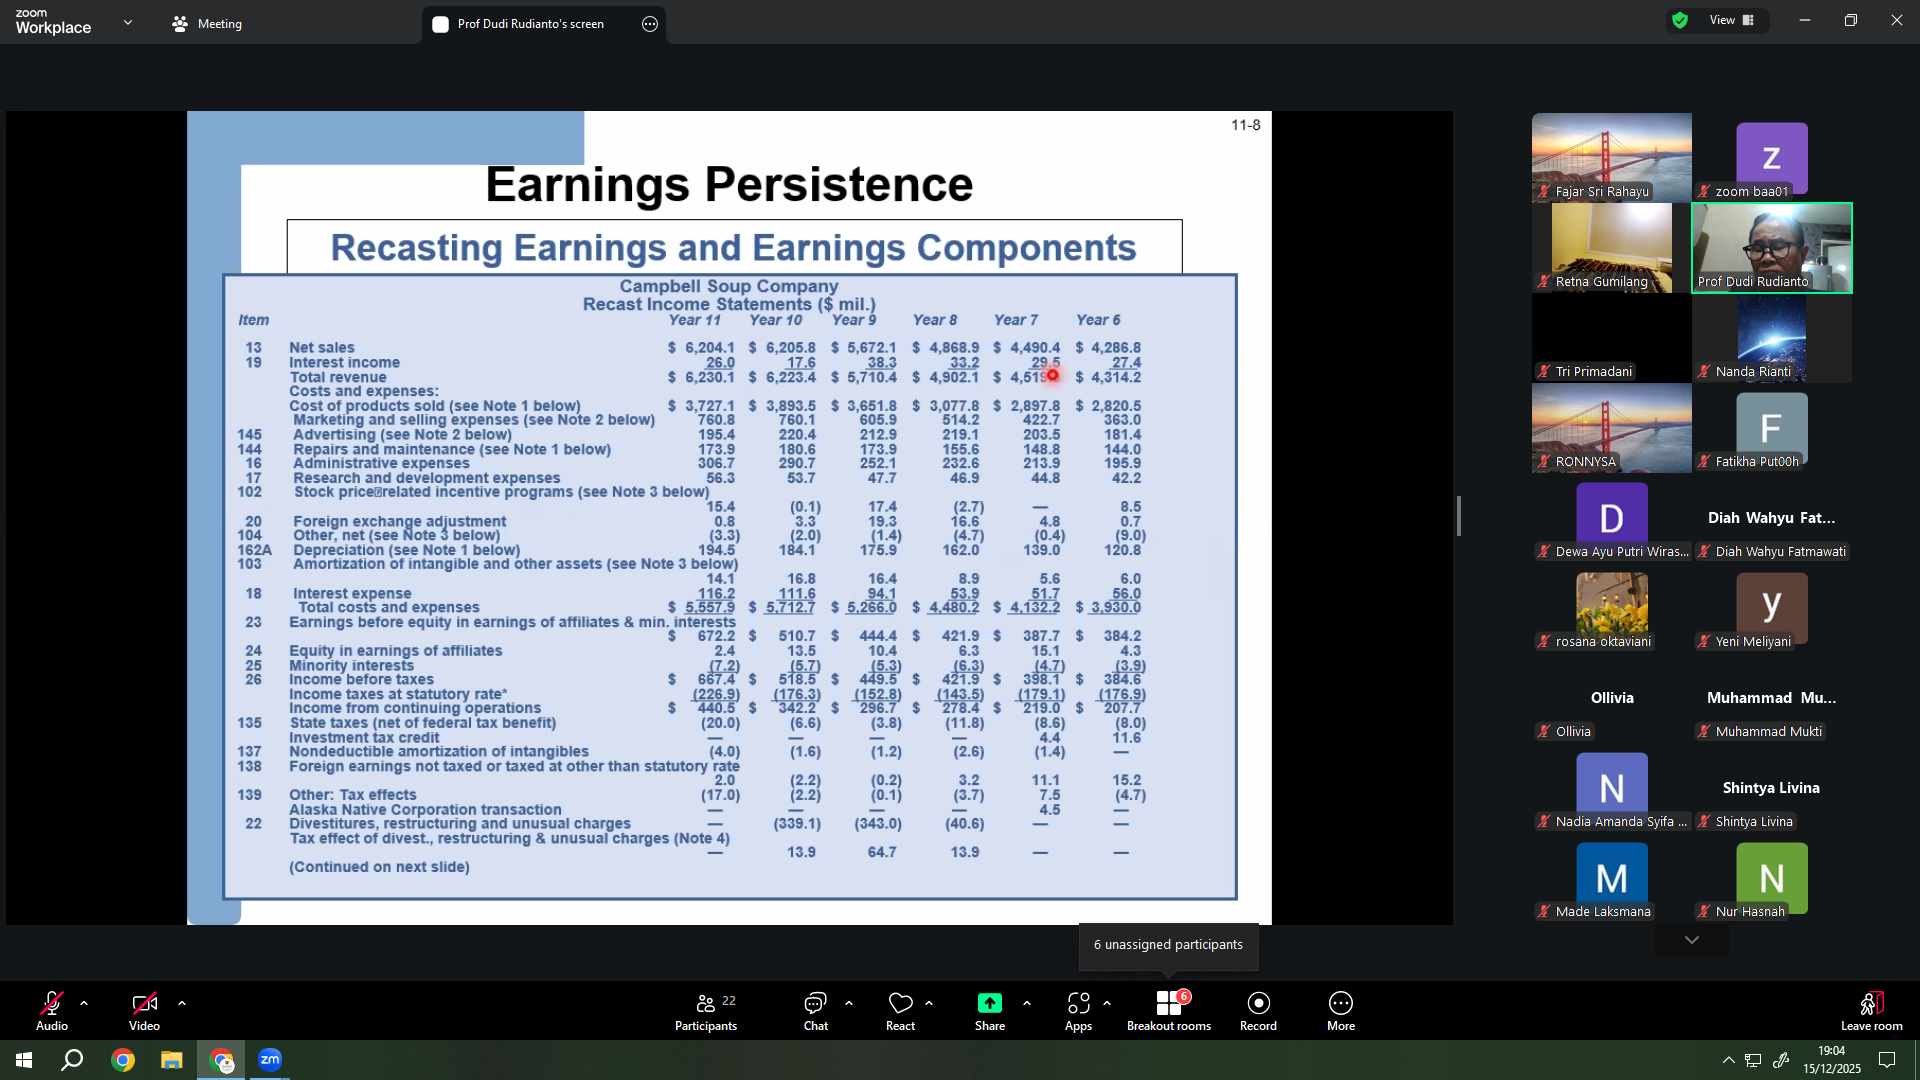Open Breakout rooms
The image size is (1920, 1080).
[x=1169, y=1011]
